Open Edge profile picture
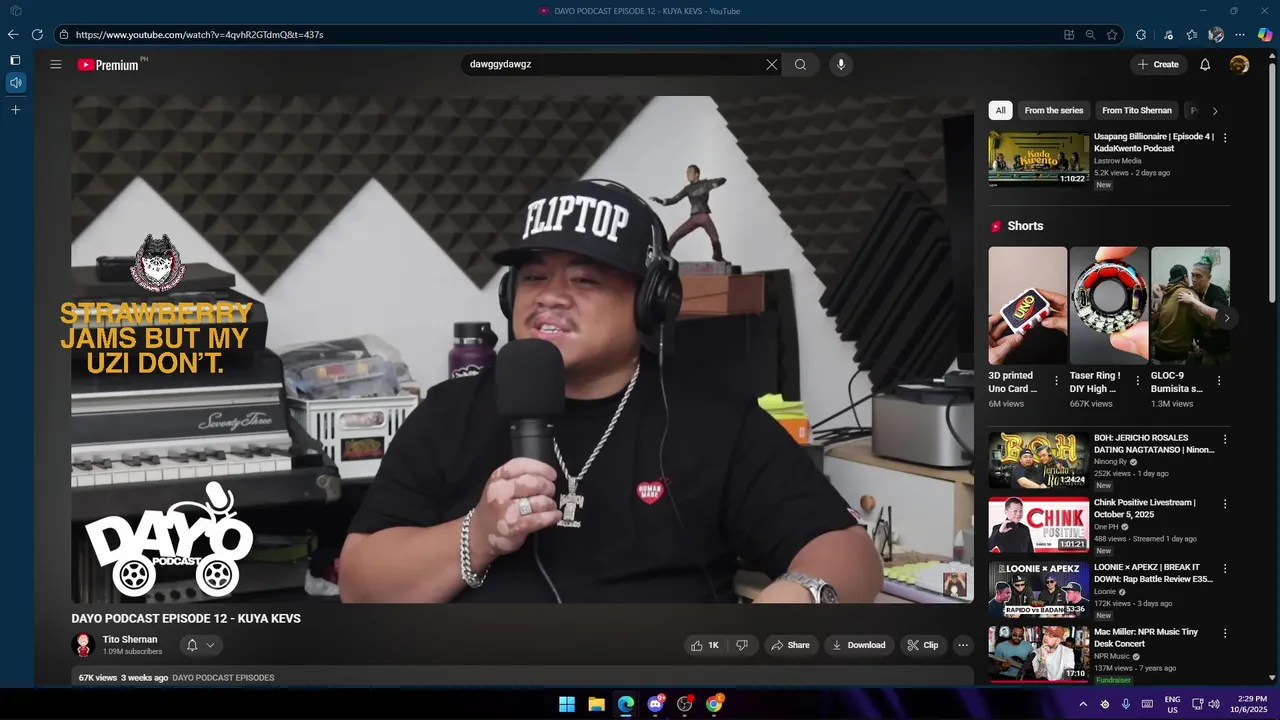 (1216, 34)
